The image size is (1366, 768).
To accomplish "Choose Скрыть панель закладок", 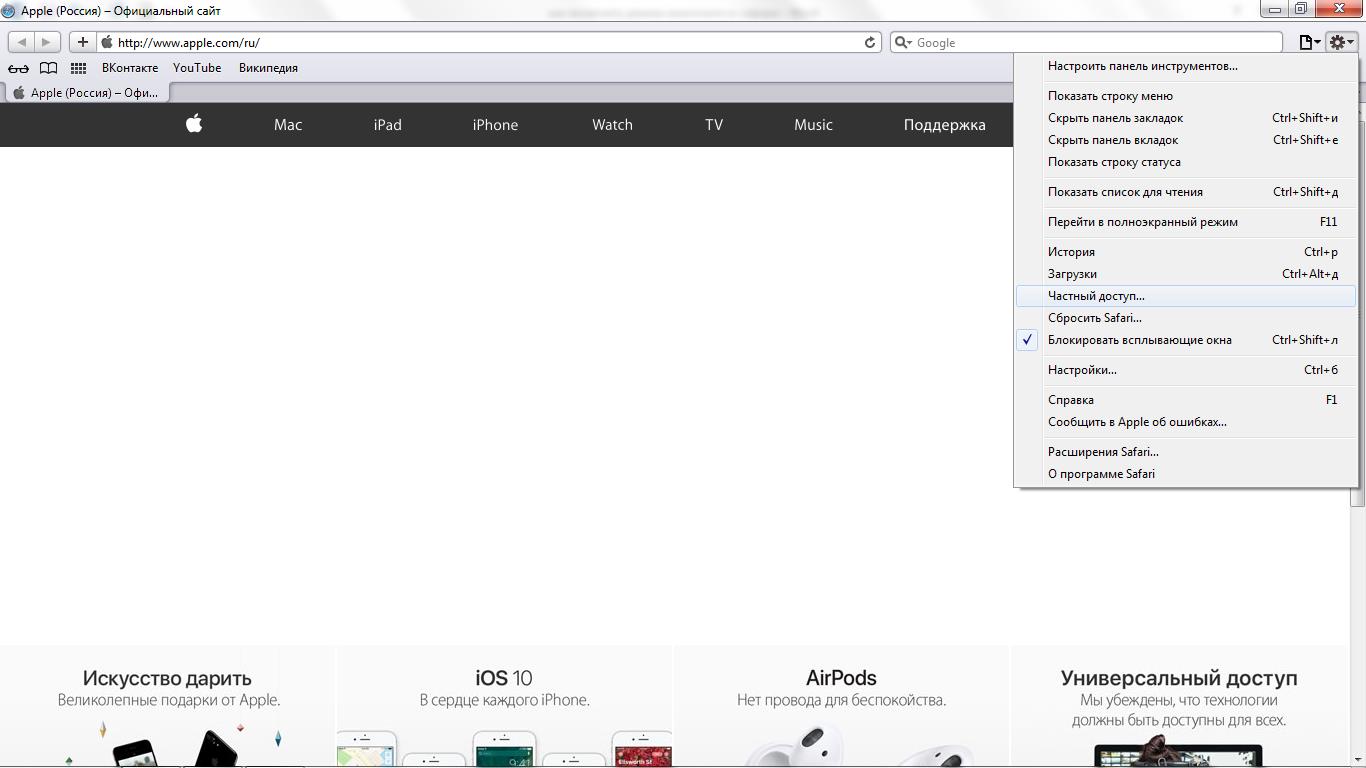I will point(1186,118).
